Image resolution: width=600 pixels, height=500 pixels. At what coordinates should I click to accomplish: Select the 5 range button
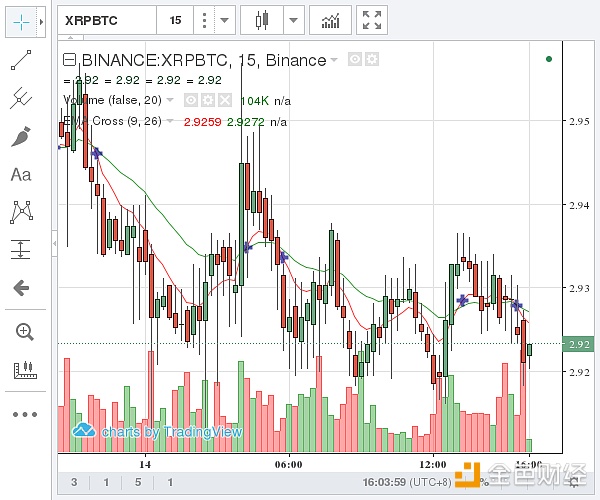click(138, 482)
